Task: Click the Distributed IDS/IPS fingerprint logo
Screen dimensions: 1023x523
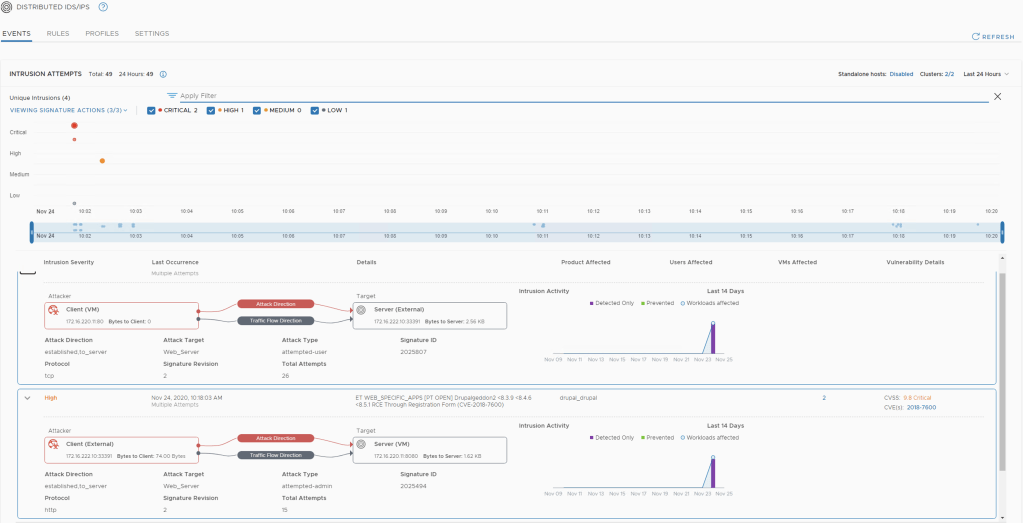Action: point(7,7)
